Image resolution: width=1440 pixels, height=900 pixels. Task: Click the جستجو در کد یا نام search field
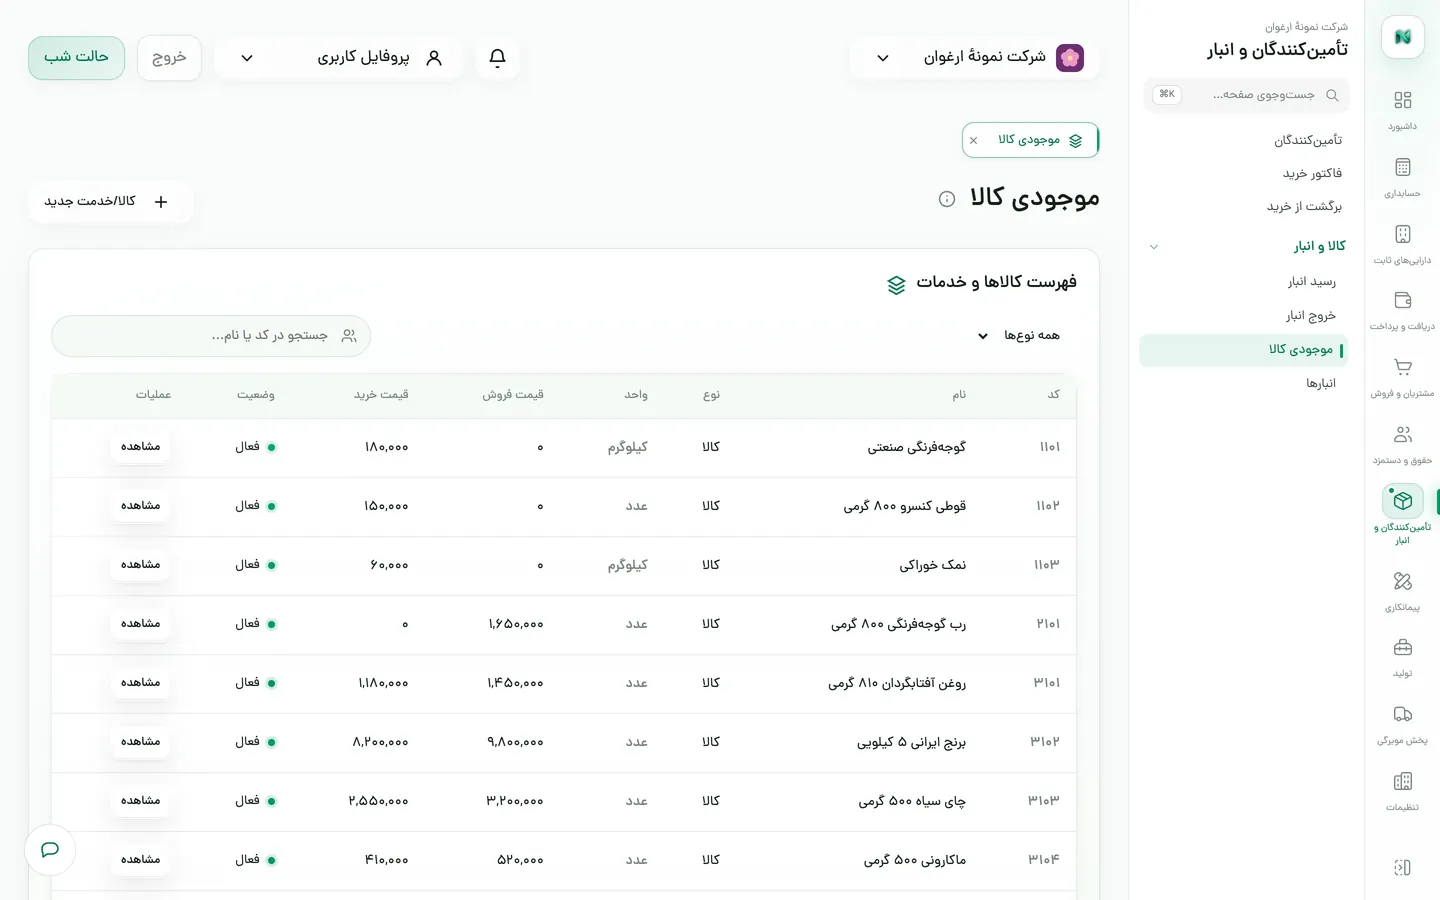tap(211, 336)
